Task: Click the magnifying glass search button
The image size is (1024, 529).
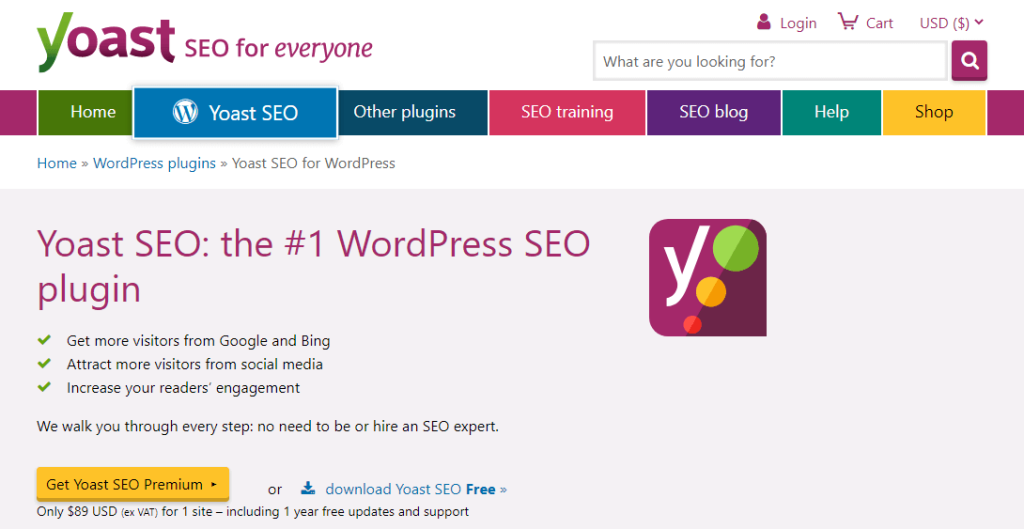Action: tap(968, 61)
